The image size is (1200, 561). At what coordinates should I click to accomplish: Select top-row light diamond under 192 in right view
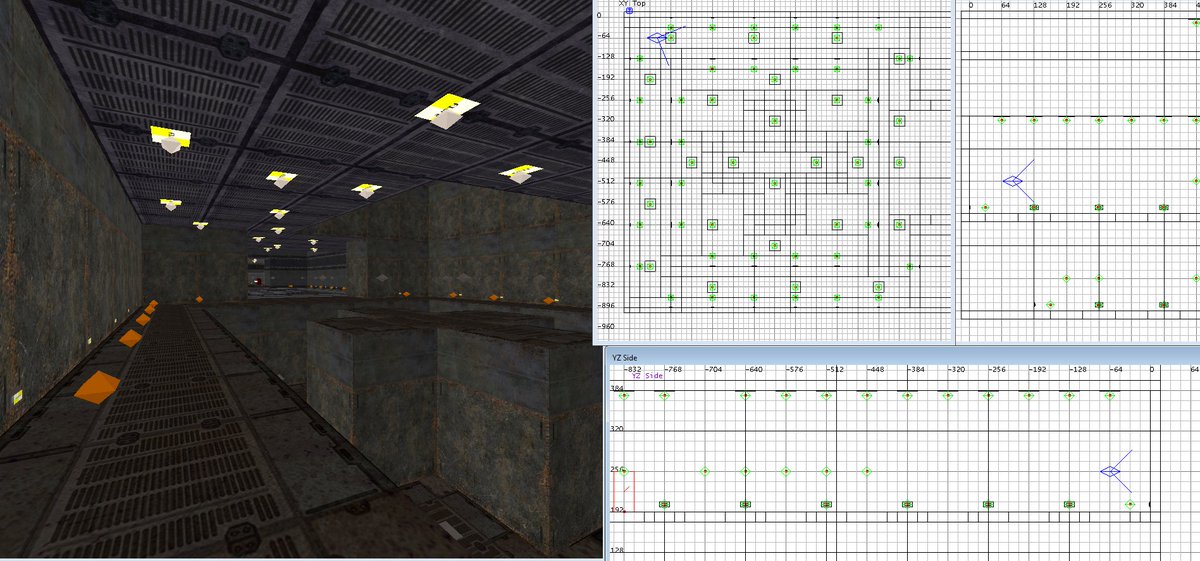click(1067, 120)
